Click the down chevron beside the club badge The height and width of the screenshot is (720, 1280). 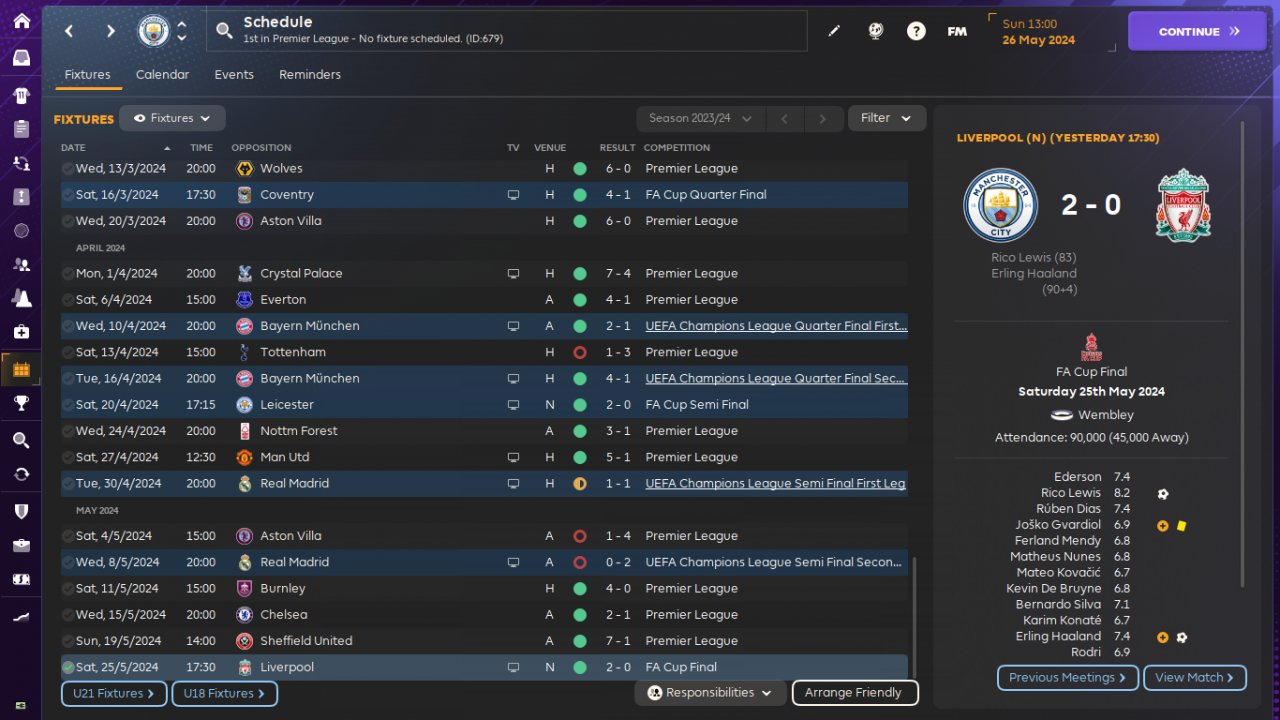point(182,38)
